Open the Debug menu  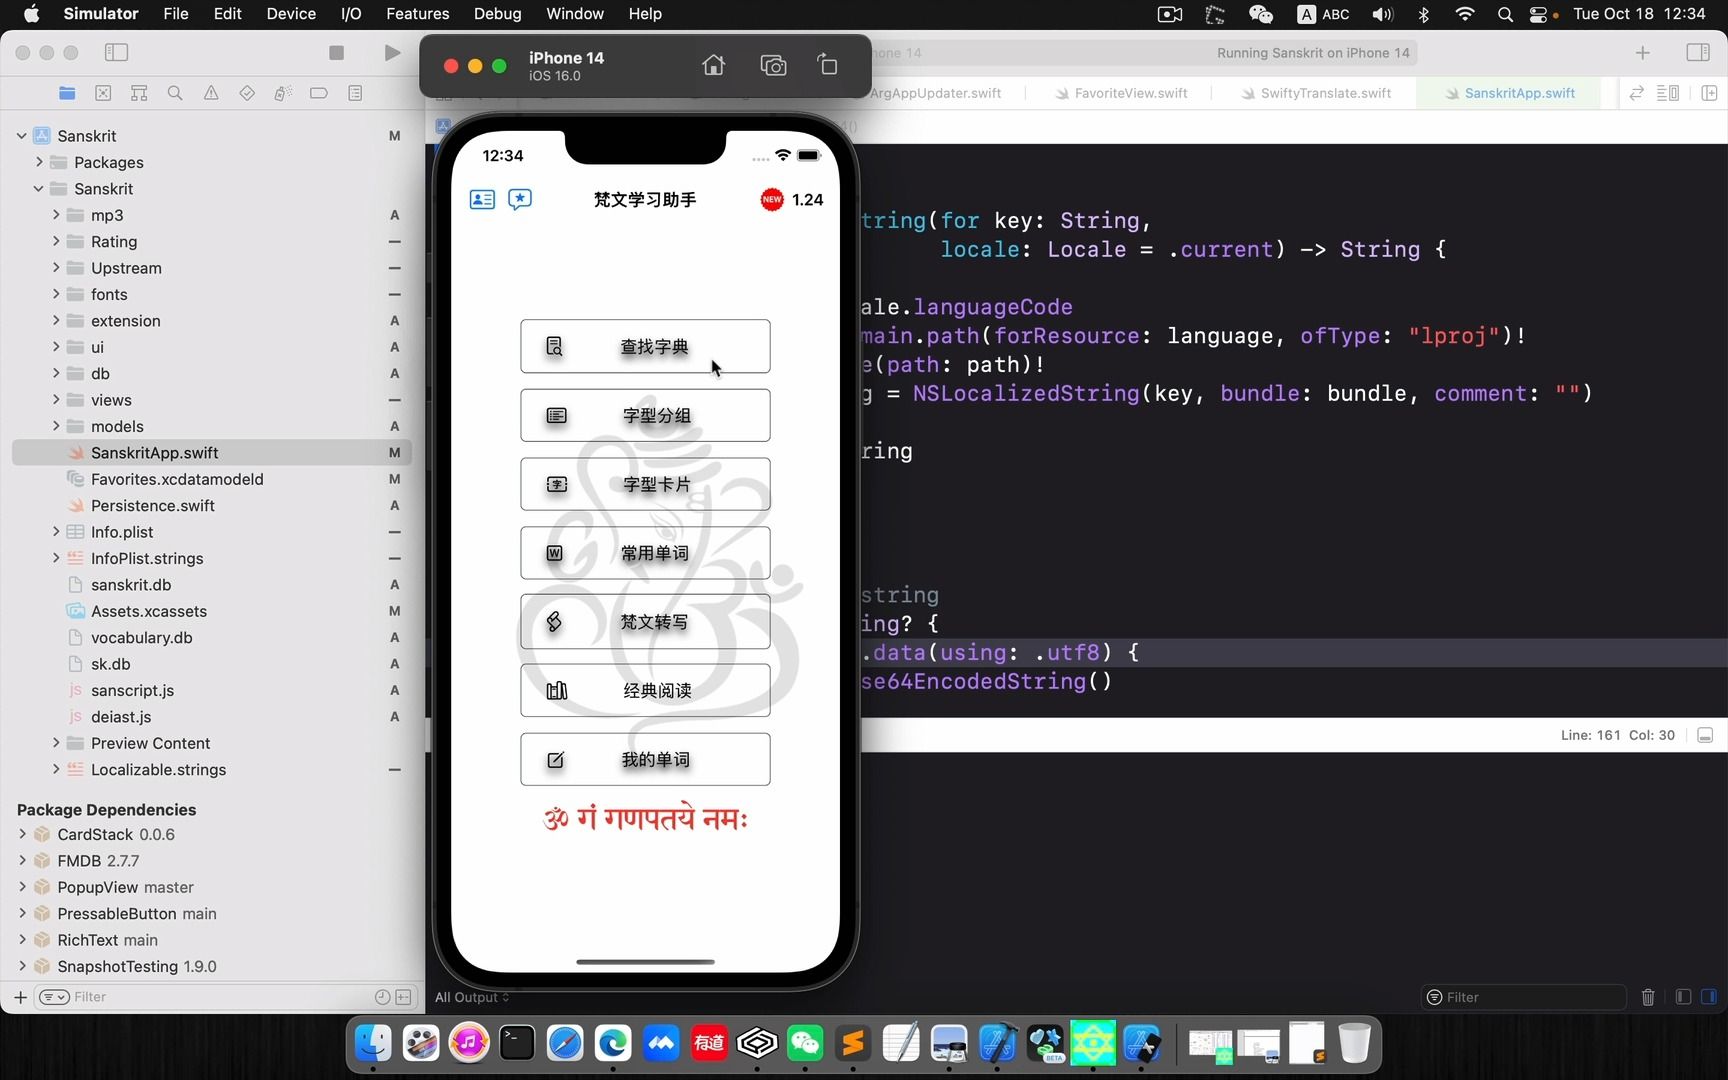click(x=497, y=14)
